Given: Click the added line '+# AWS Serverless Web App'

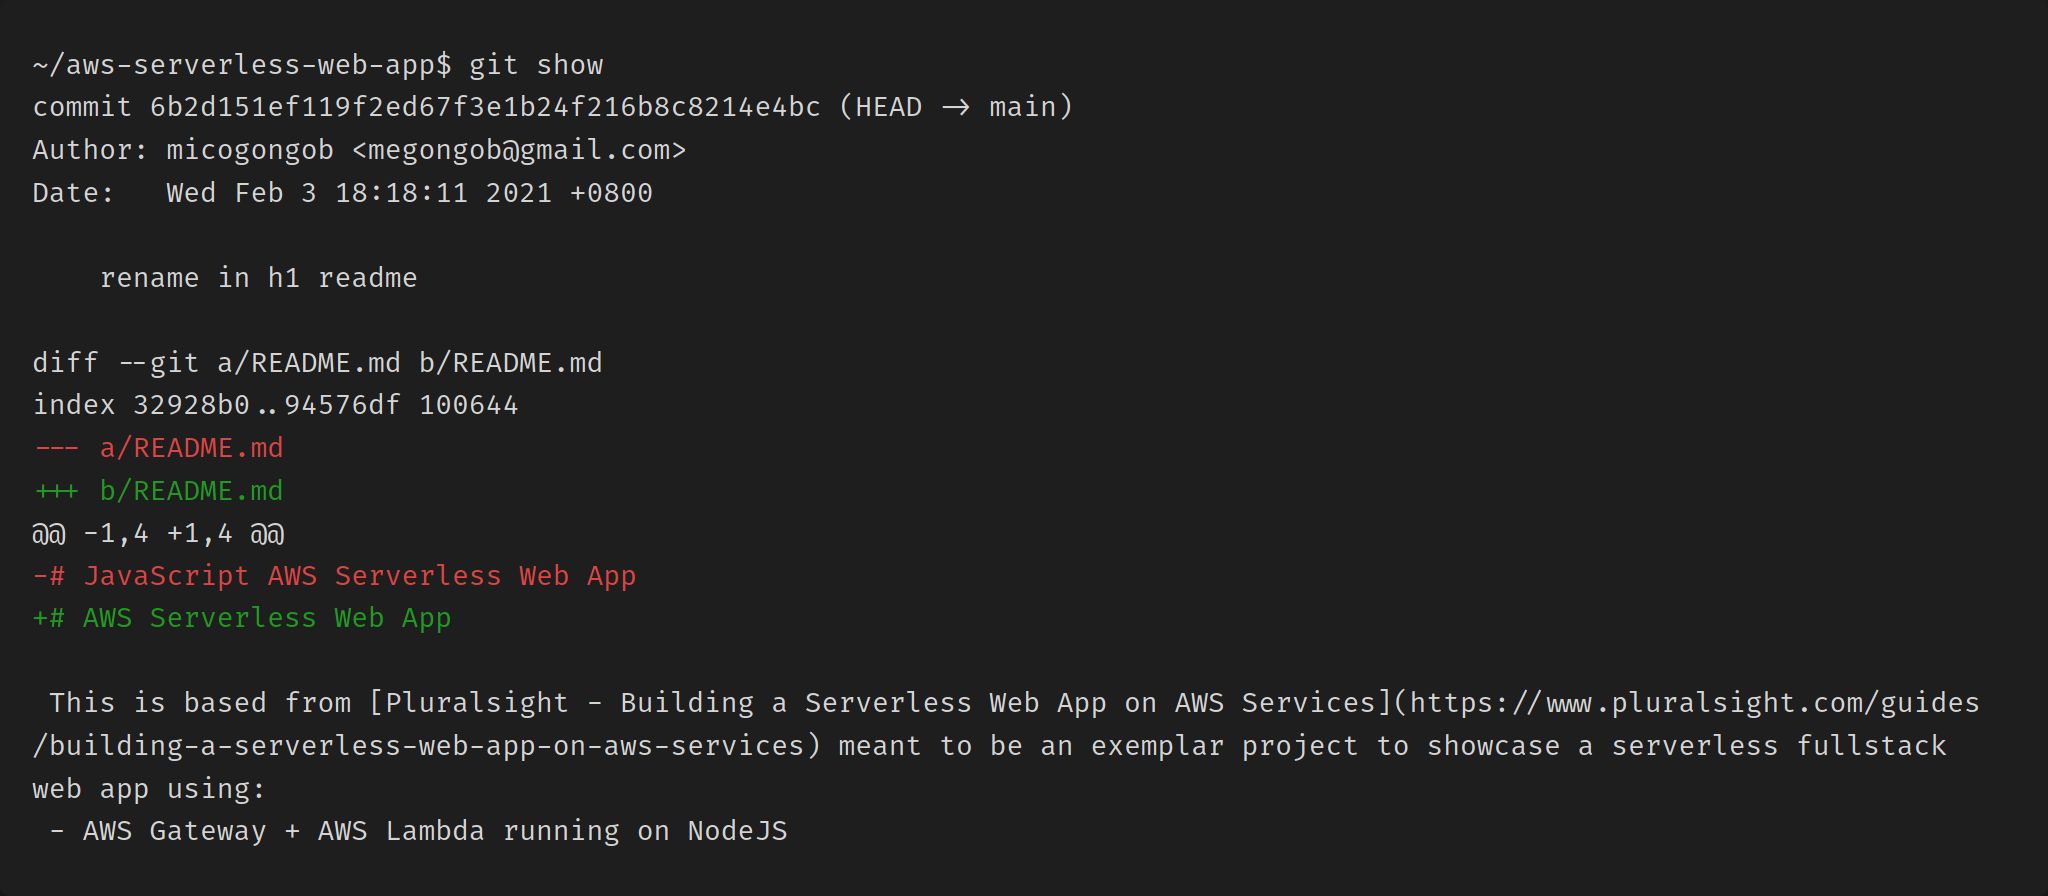Looking at the screenshot, I should pos(242,618).
